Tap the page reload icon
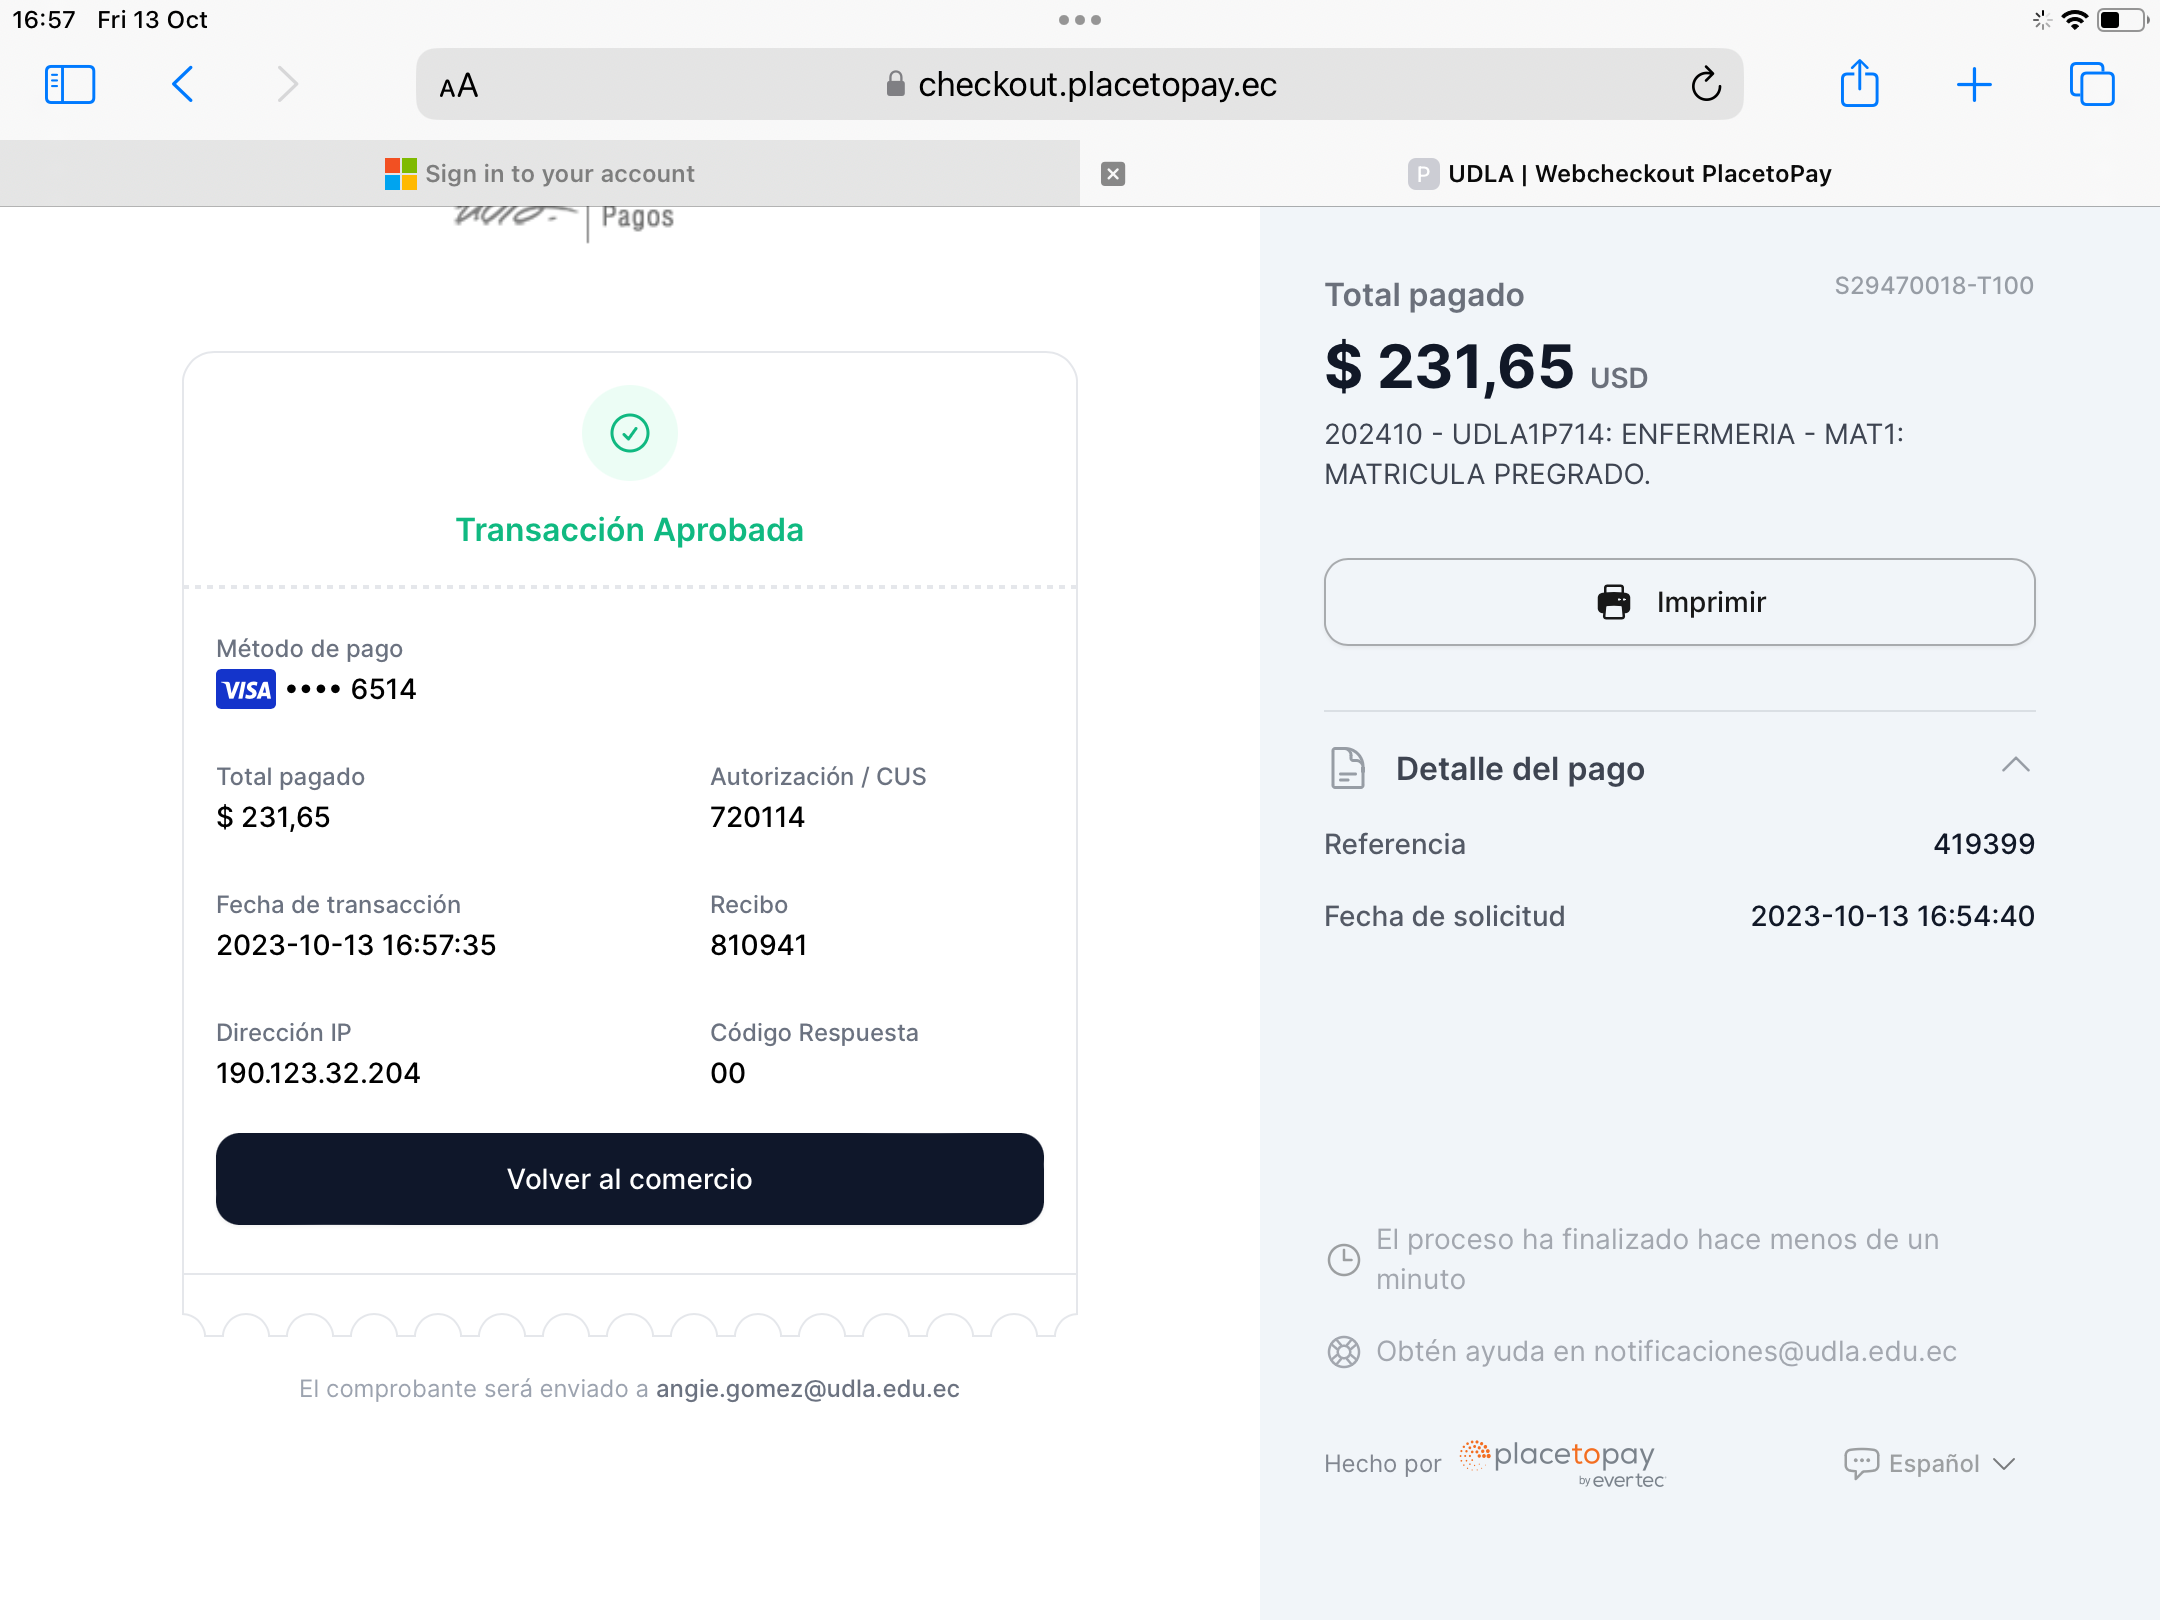Viewport: 2160px width, 1620px height. tap(1706, 85)
